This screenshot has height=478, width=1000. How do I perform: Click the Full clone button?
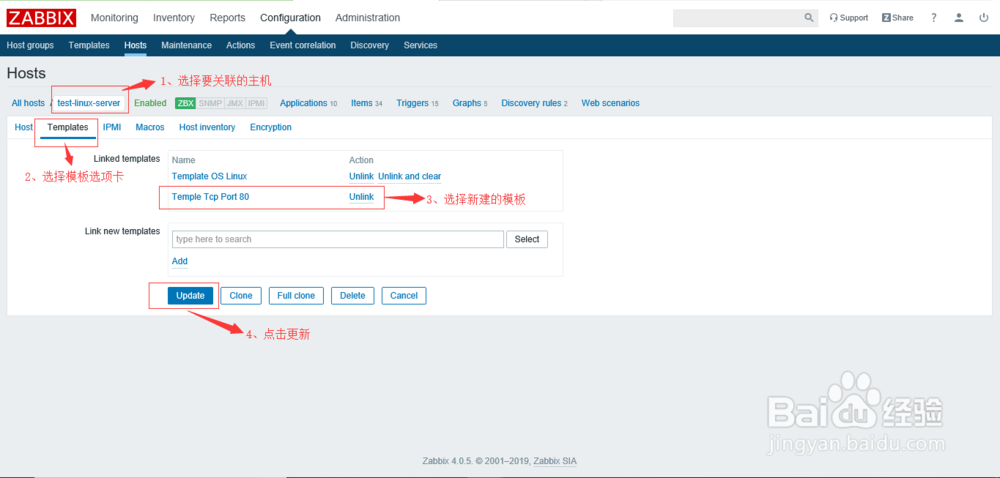pos(296,296)
